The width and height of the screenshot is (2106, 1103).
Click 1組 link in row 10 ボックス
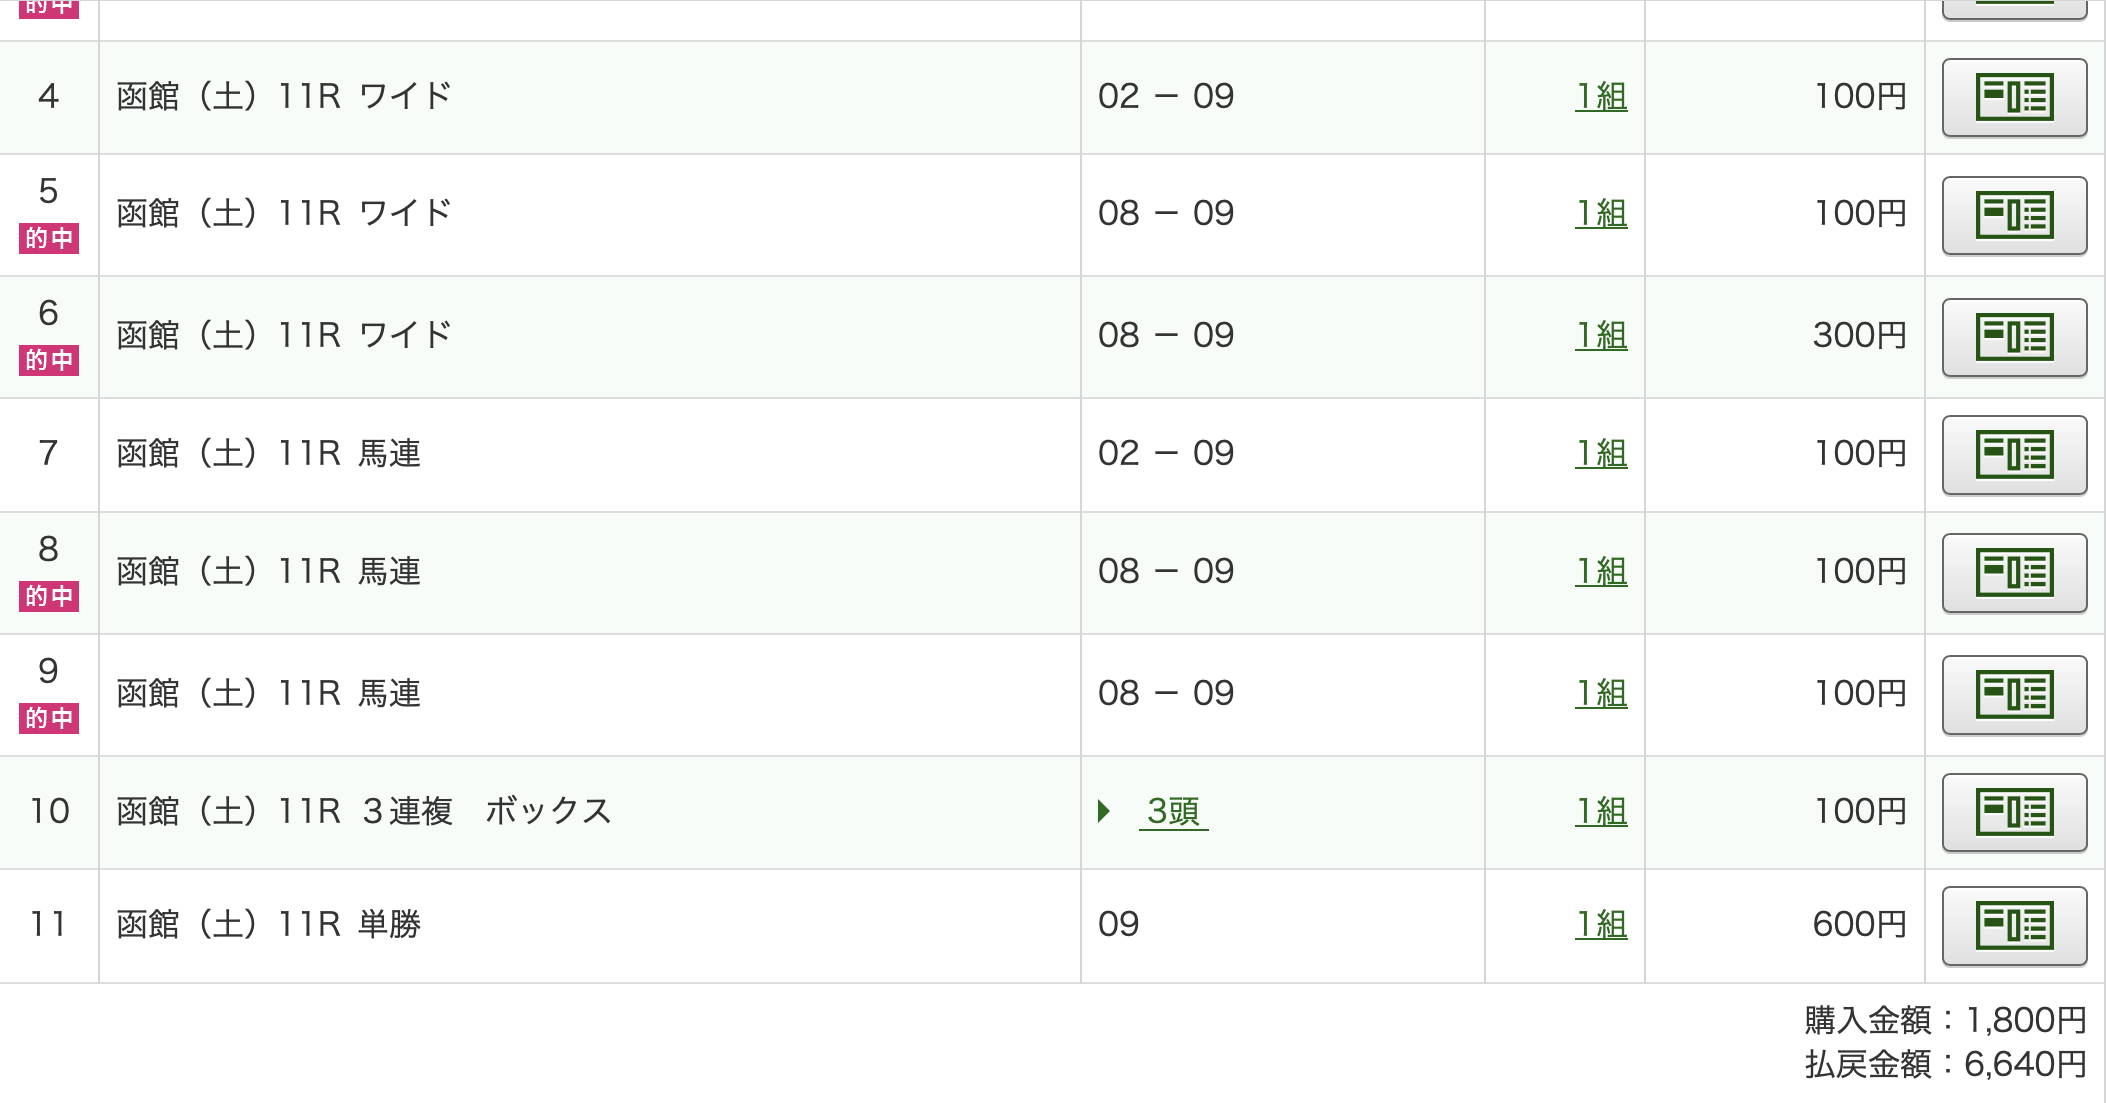pyautogui.click(x=1601, y=811)
